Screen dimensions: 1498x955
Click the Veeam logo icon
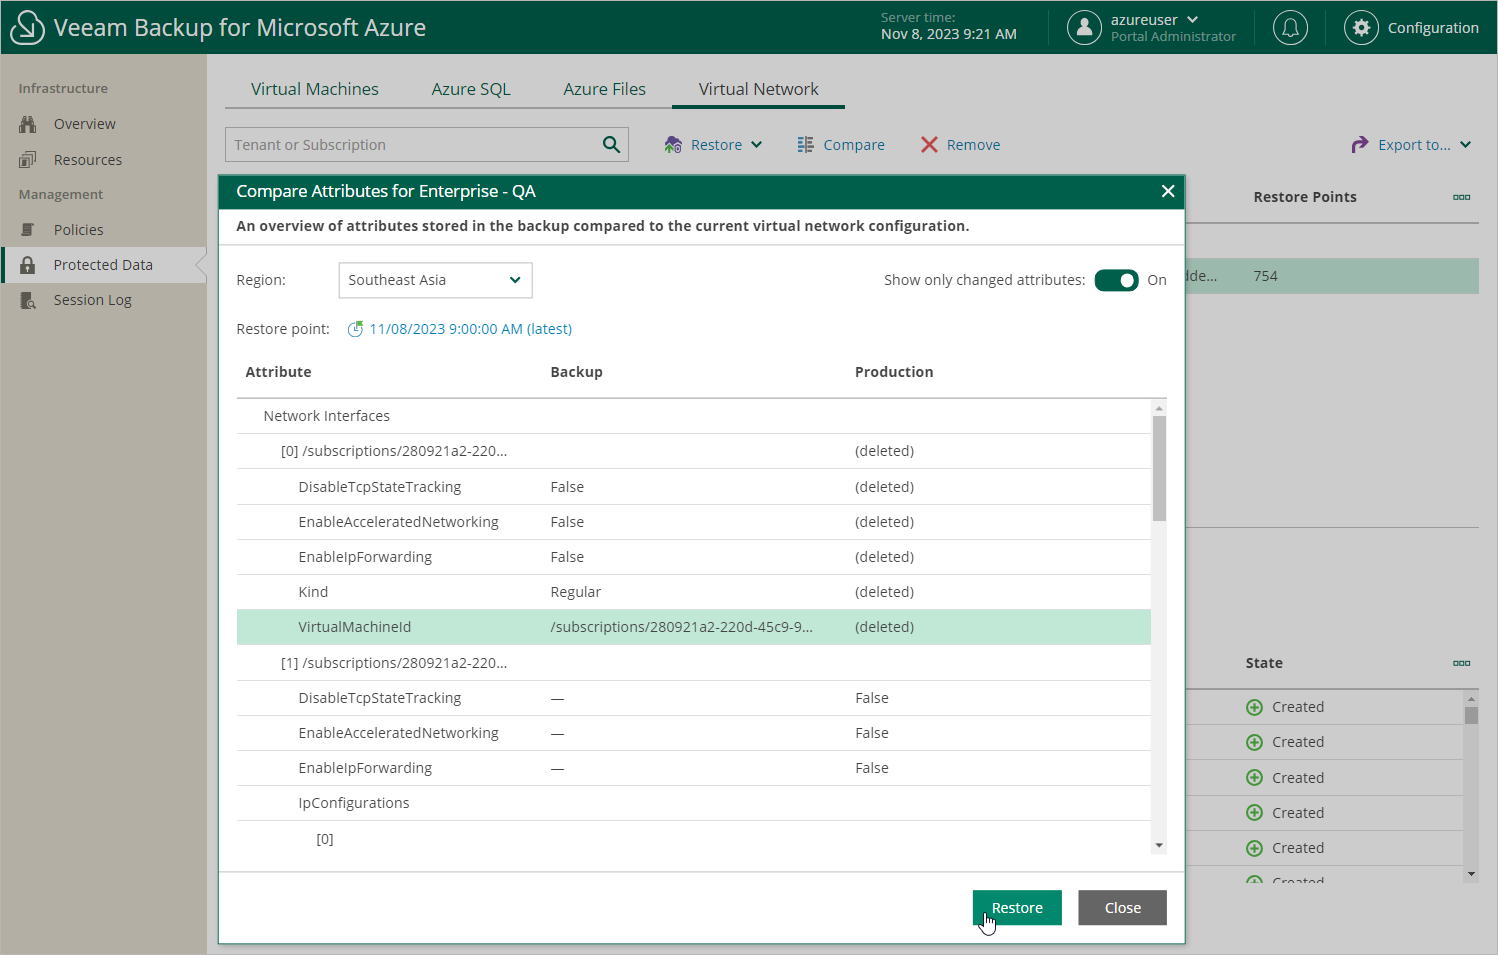[x=27, y=27]
